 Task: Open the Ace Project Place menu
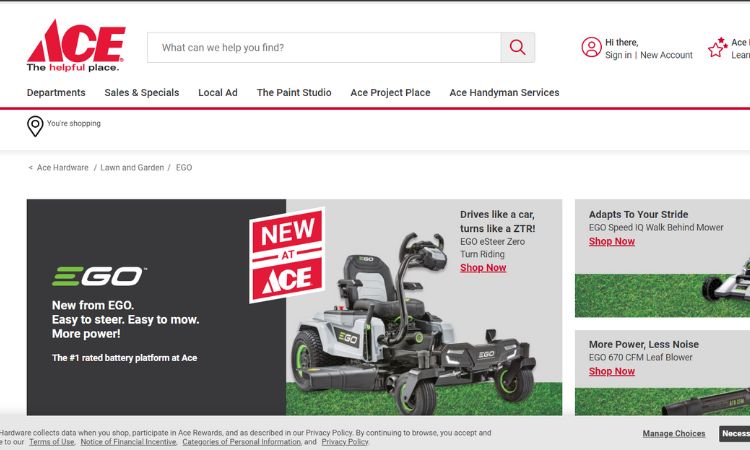click(x=390, y=93)
